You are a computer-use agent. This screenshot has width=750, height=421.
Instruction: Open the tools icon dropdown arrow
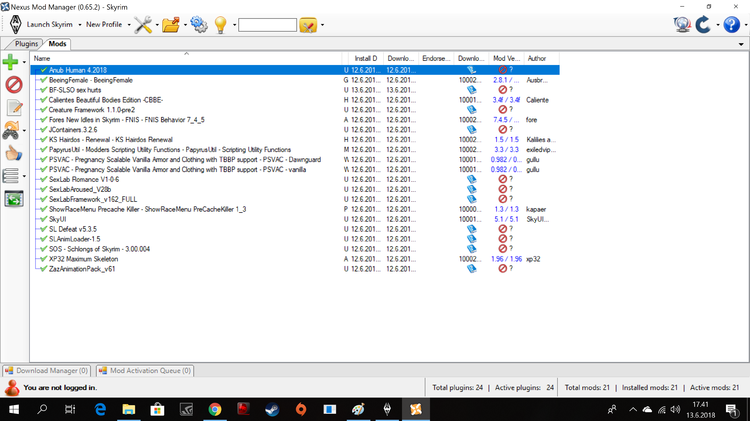157,25
